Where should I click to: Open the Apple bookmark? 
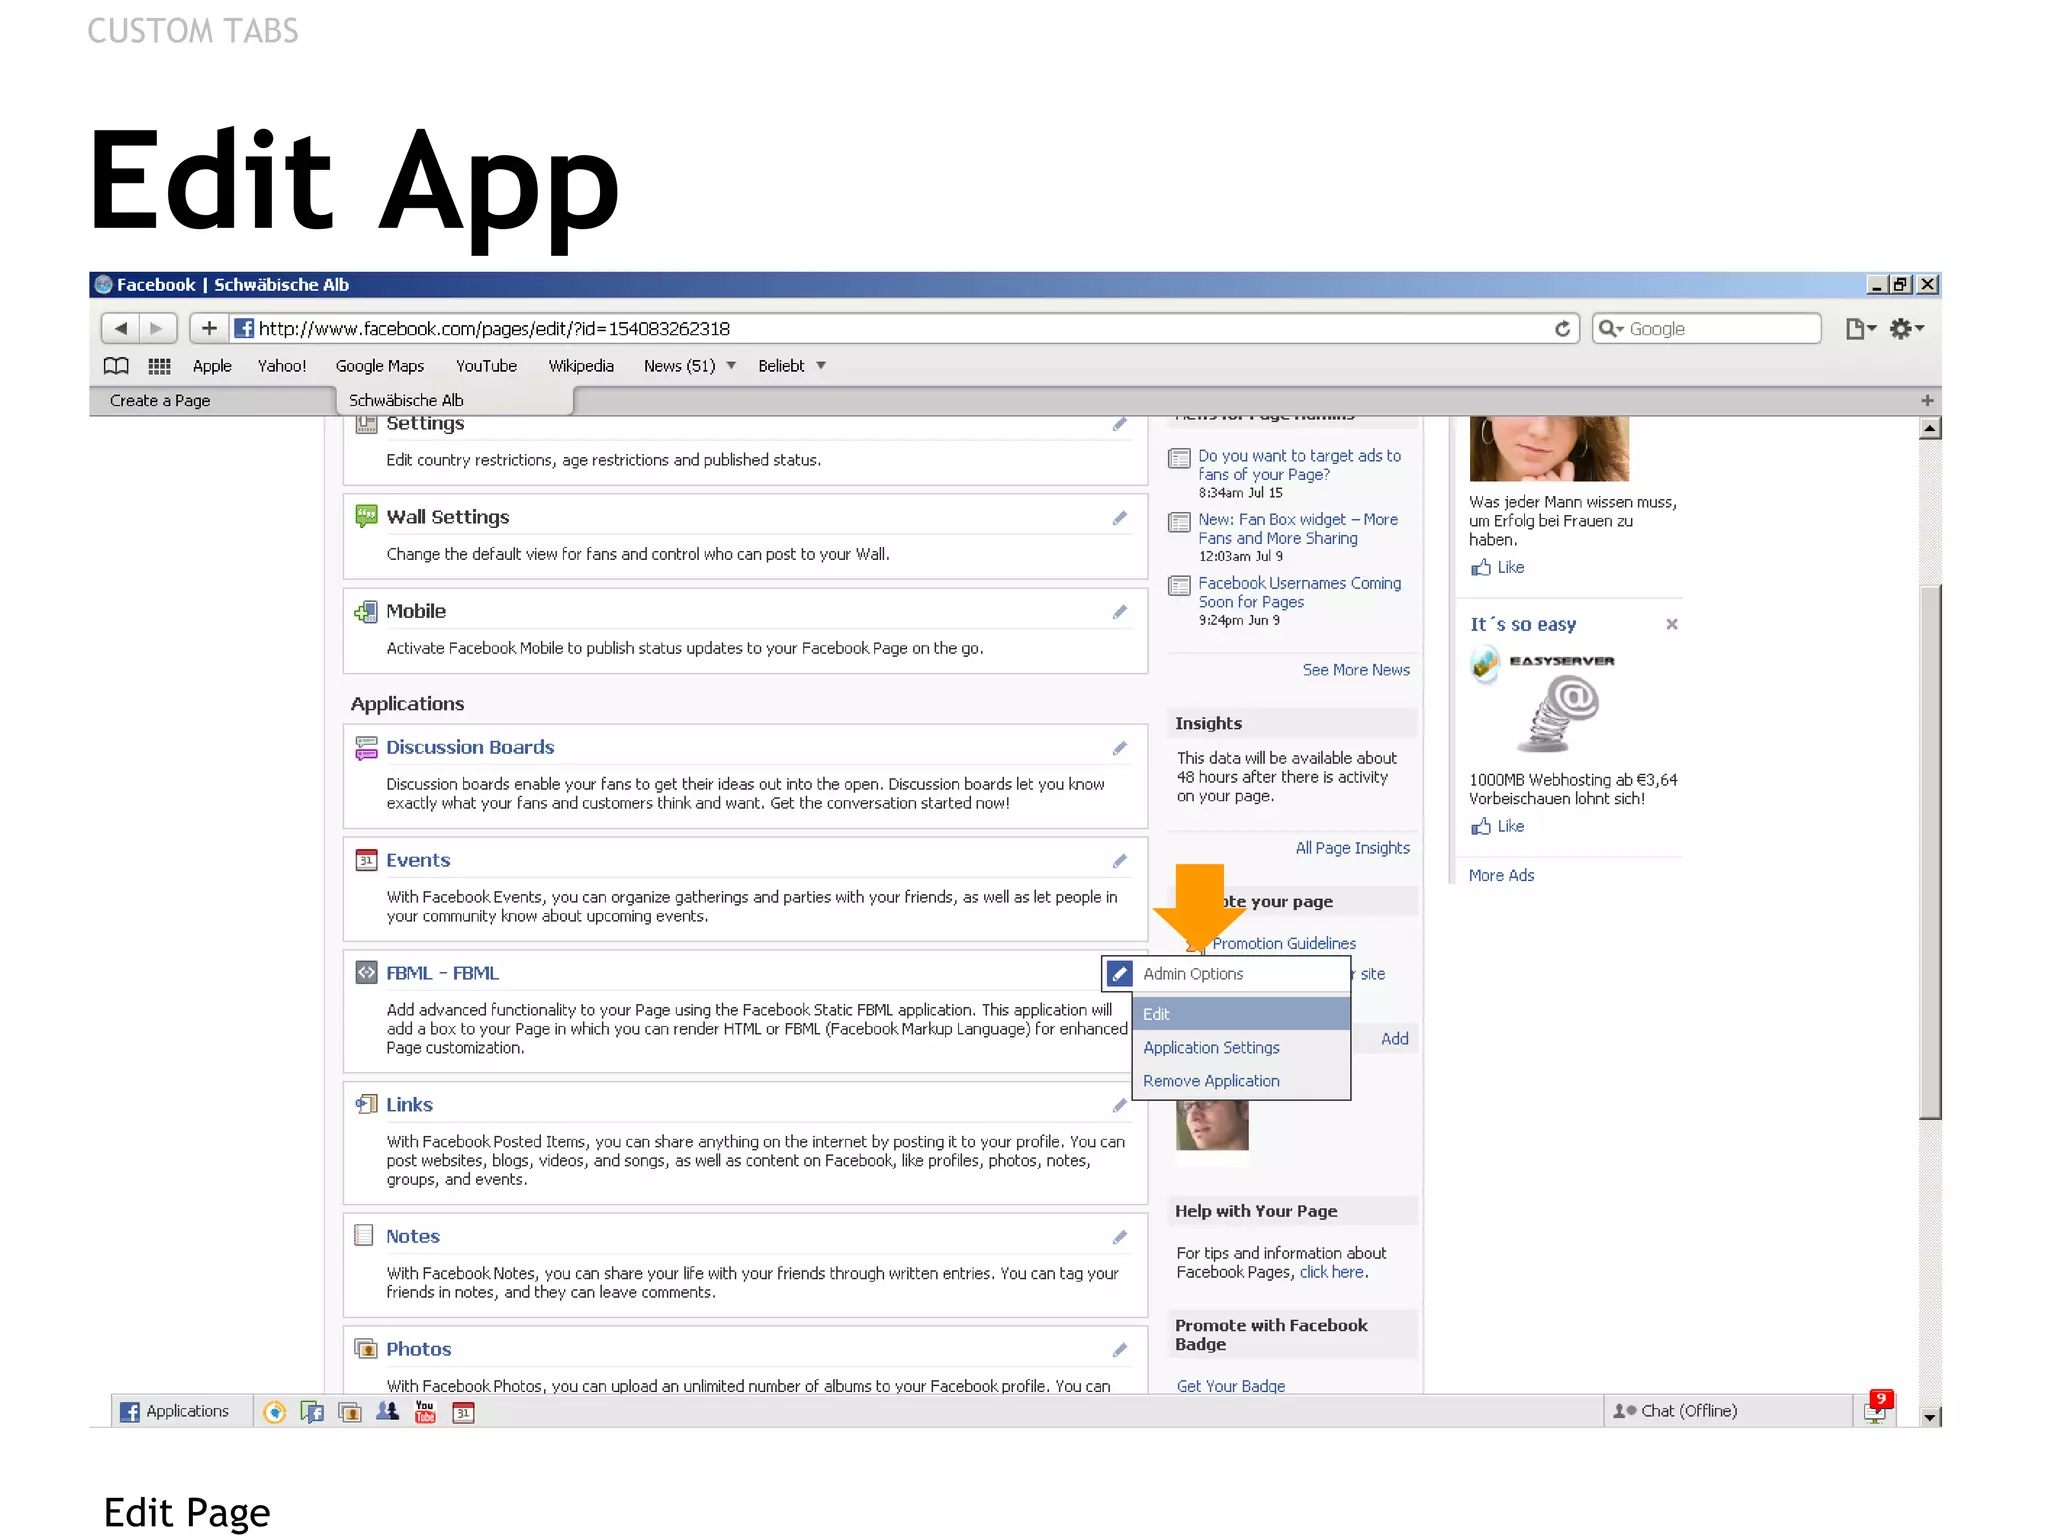pos(212,366)
